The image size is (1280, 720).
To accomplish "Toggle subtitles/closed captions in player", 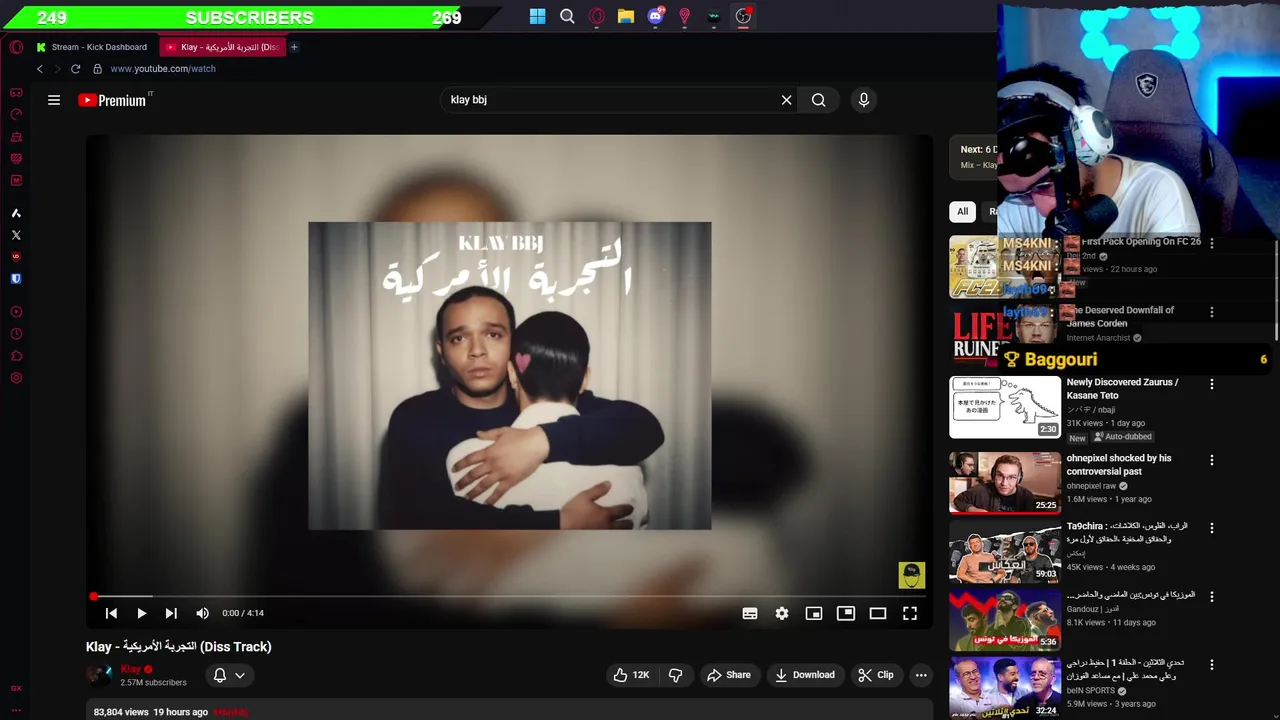I will tap(750, 613).
